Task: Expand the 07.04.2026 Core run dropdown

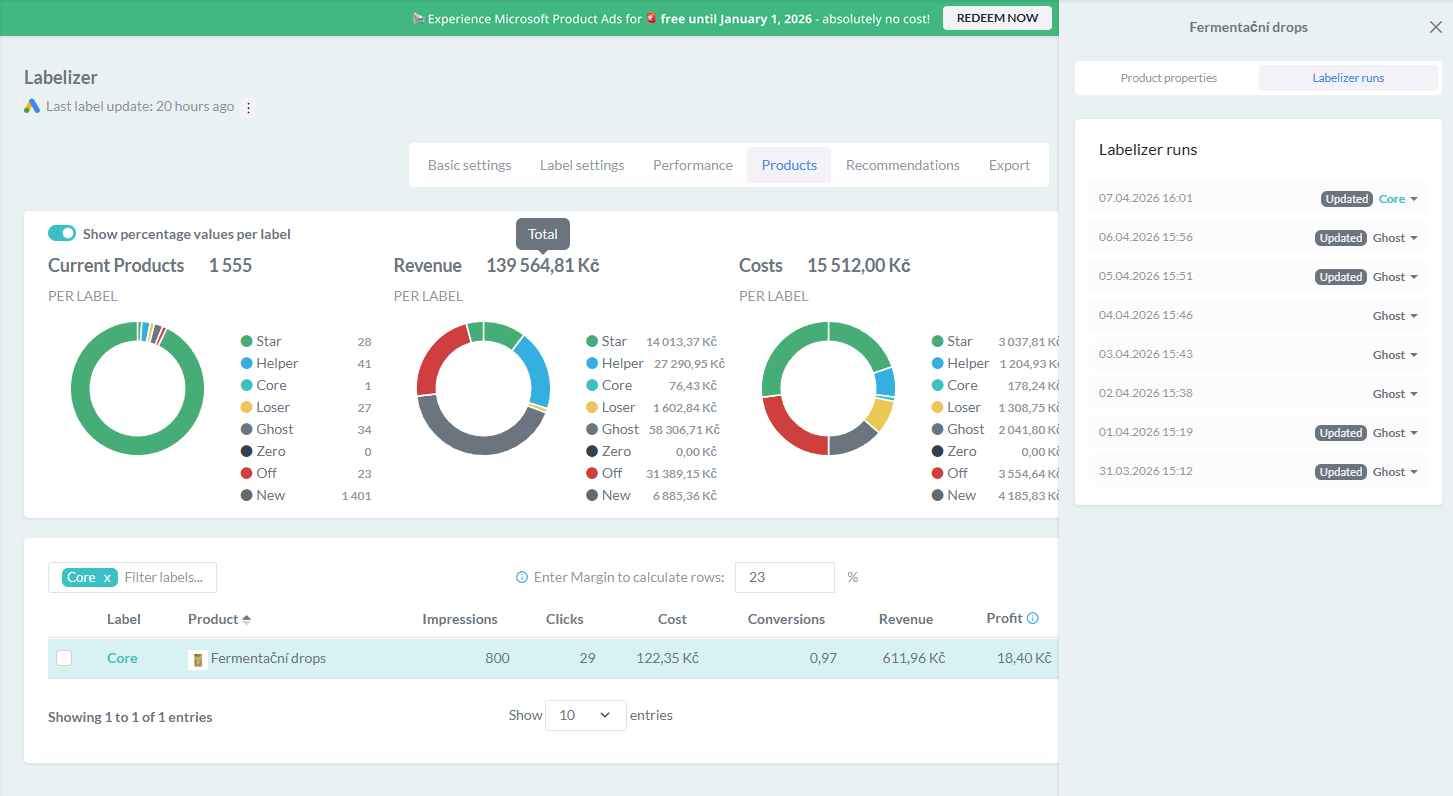Action: point(1414,199)
